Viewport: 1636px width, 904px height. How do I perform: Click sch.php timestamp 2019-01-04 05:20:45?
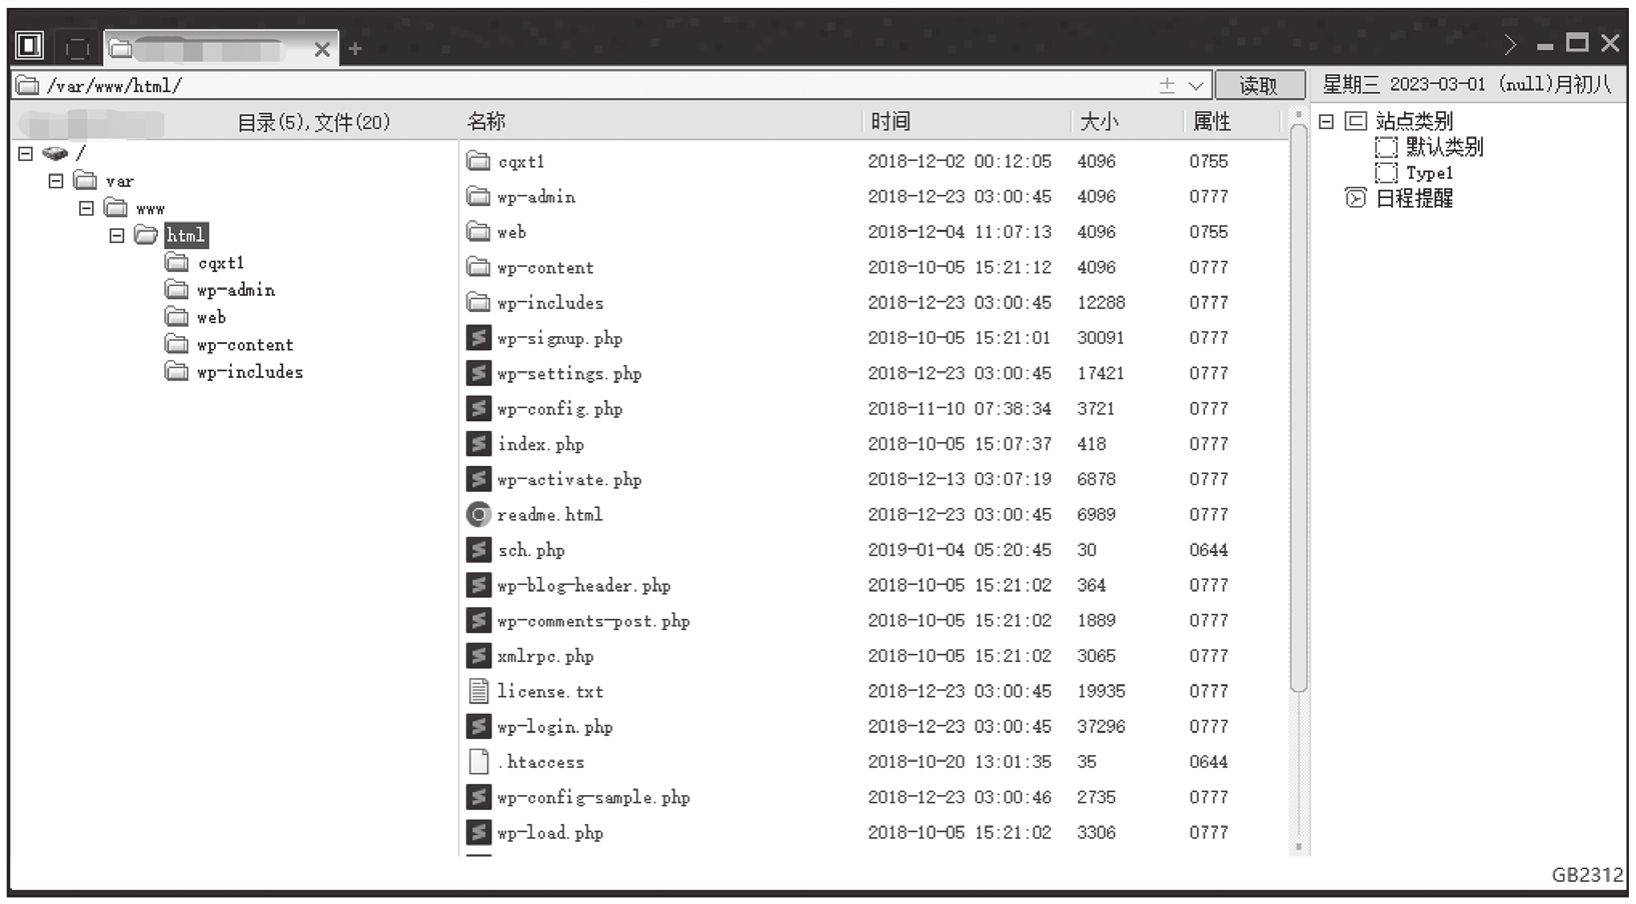click(x=959, y=550)
